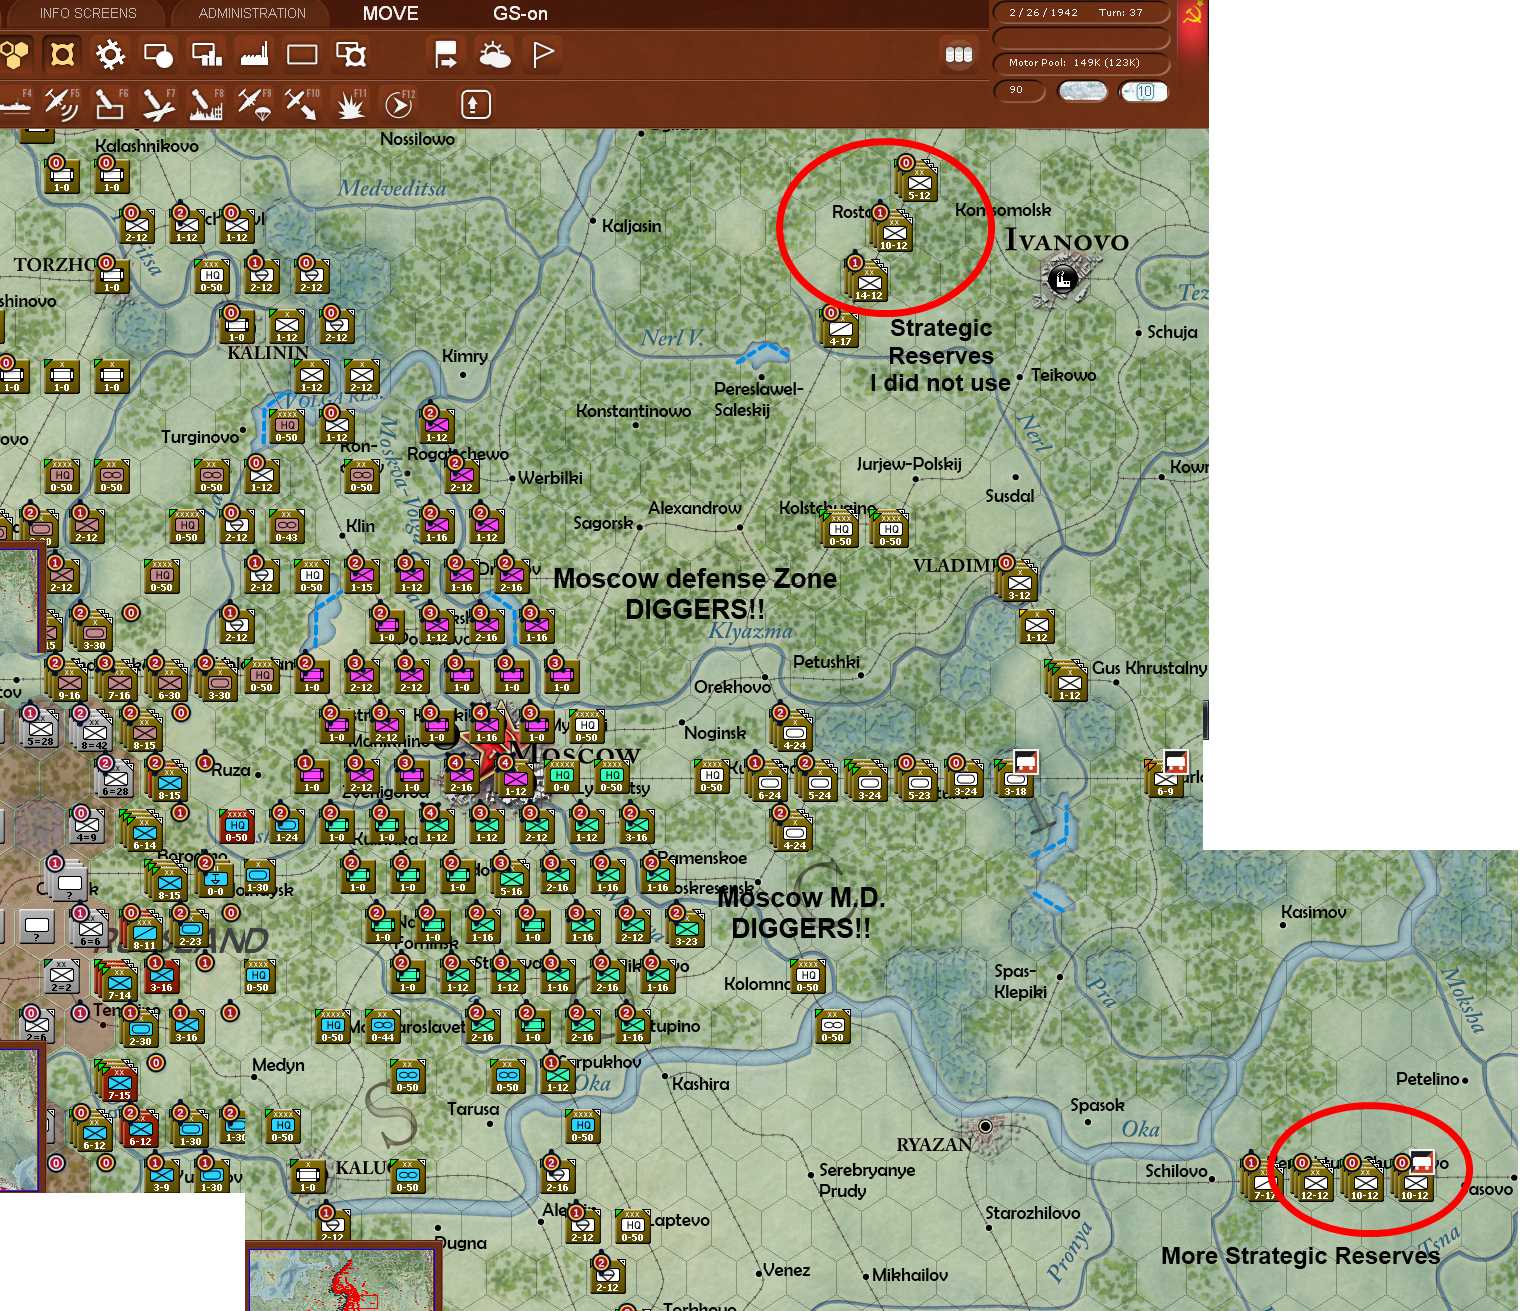Viewport: 1526px width, 1311px height.
Task: Select the 5-16 green unit south of Moscow
Action: click(511, 878)
